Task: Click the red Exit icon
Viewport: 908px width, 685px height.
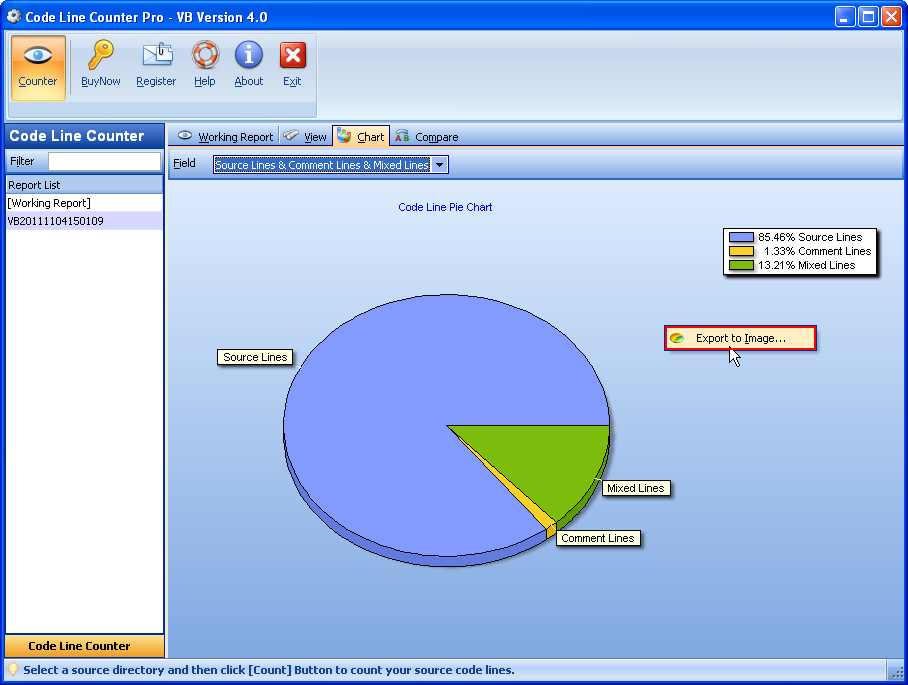Action: [x=292, y=55]
